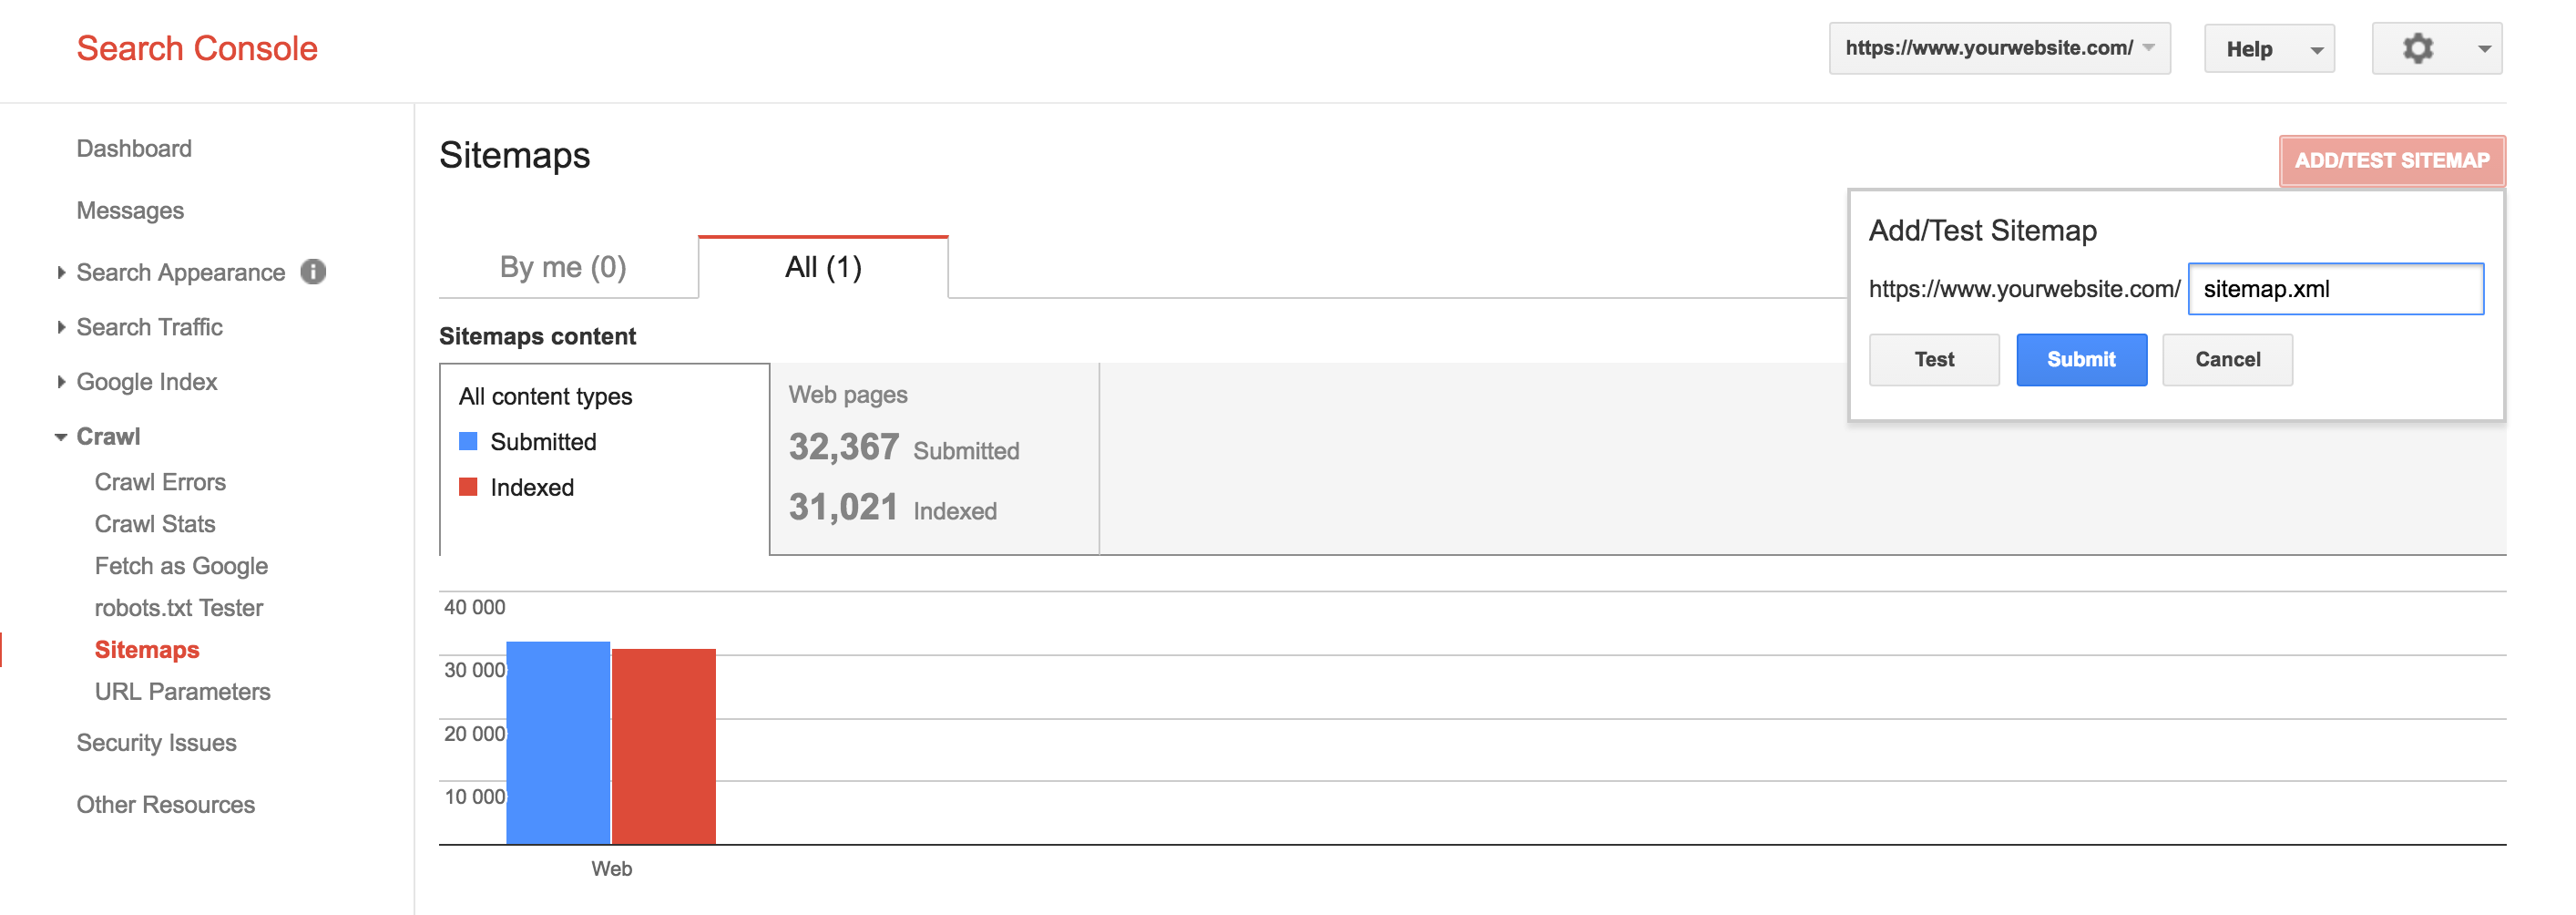The height and width of the screenshot is (915, 2576).
Task: Open the settings gear menu
Action: click(2435, 49)
